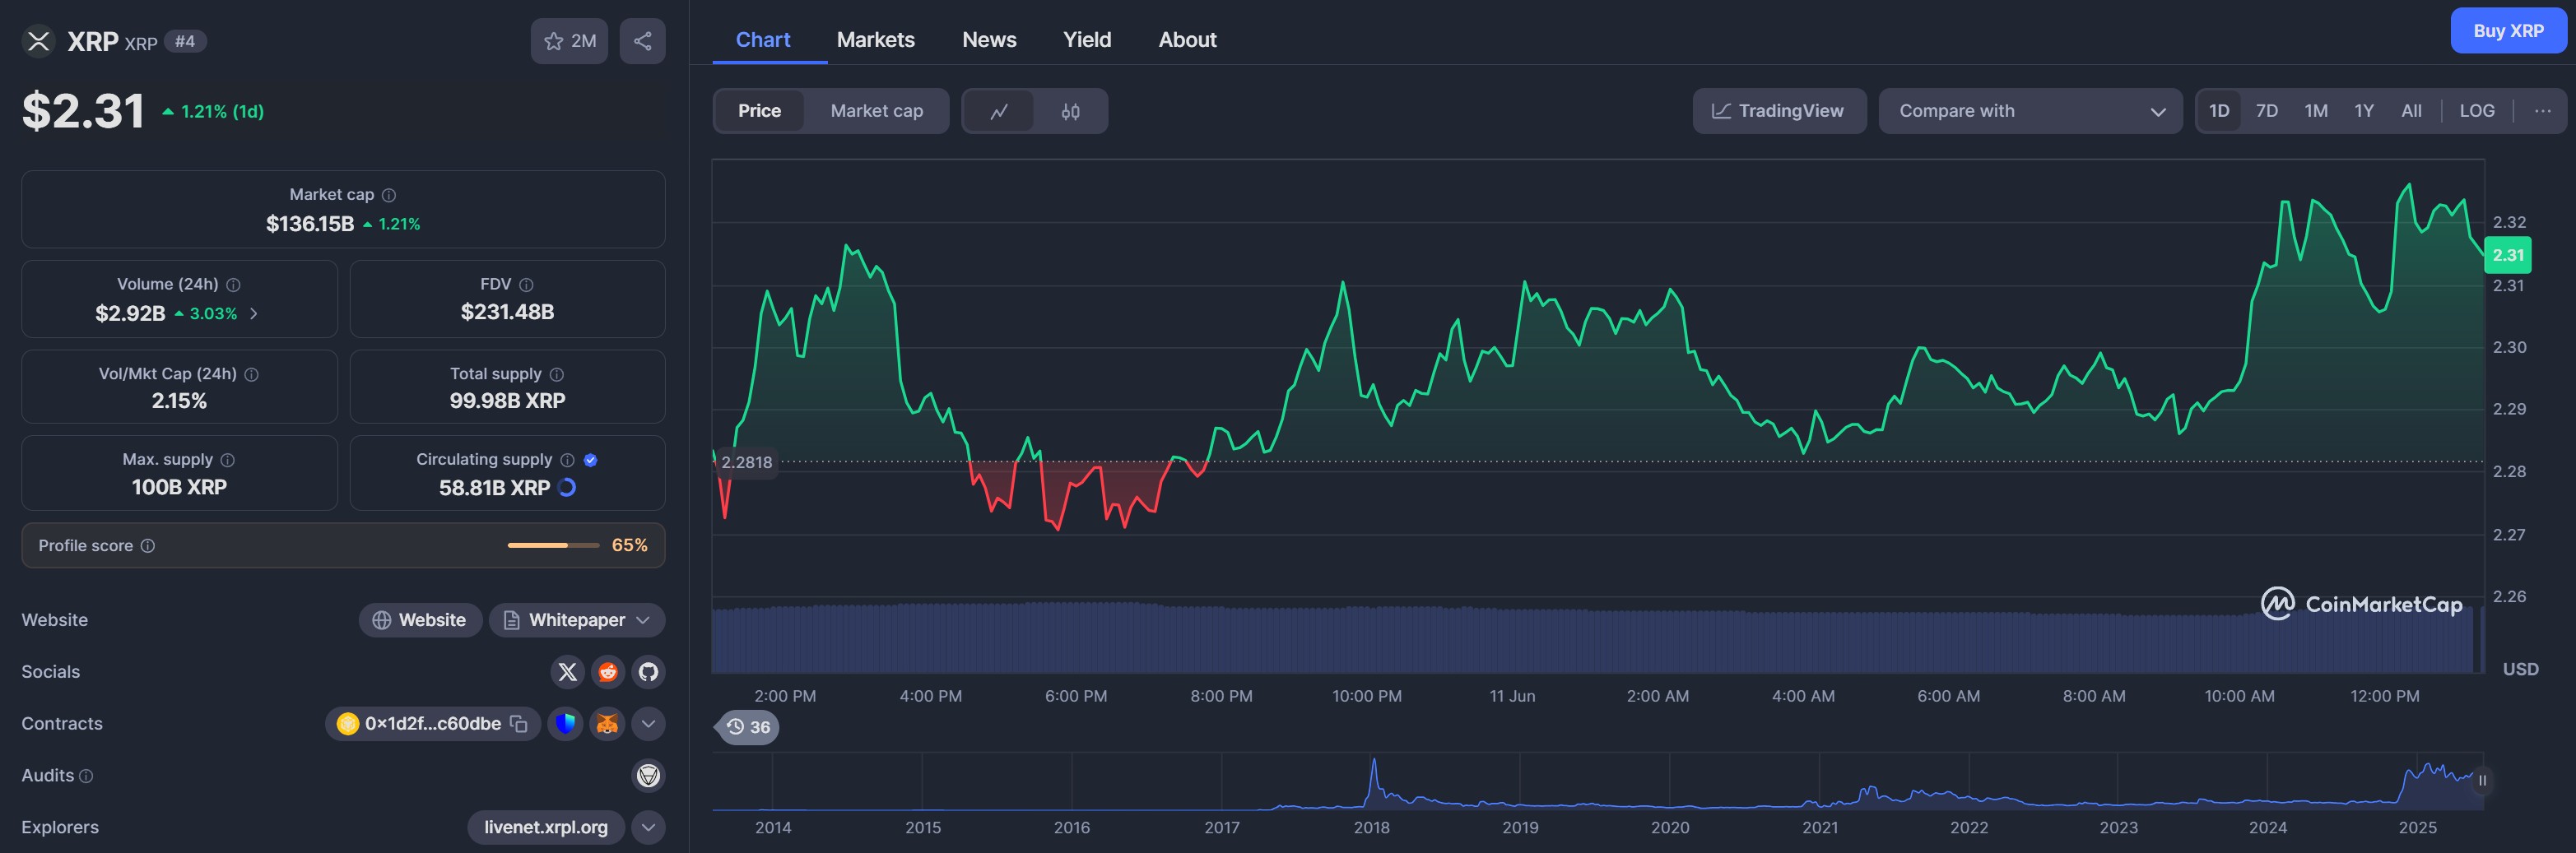This screenshot has height=853, width=2576.
Task: Add contract to MetaMask fox icon
Action: [607, 724]
